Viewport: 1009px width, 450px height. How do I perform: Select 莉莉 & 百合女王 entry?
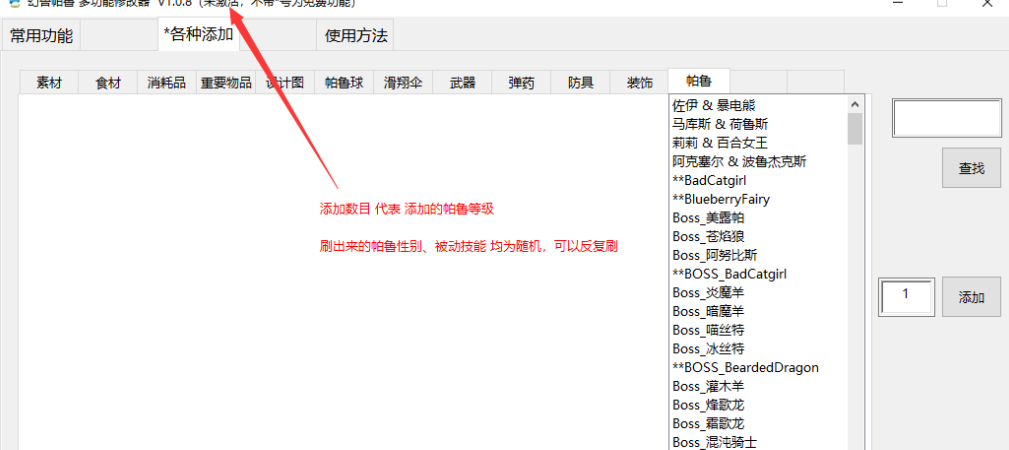pyautogui.click(x=719, y=142)
